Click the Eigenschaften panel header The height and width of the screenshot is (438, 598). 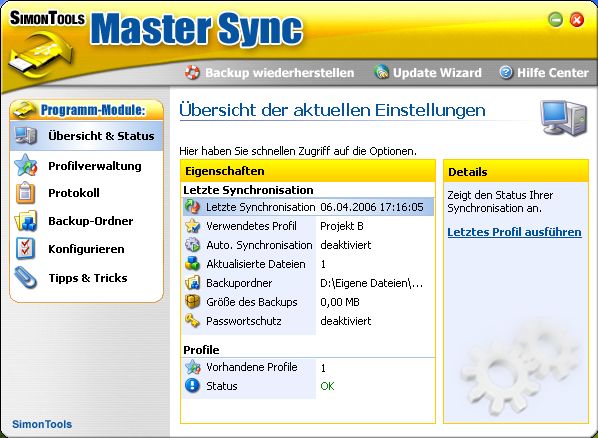[x=308, y=171]
